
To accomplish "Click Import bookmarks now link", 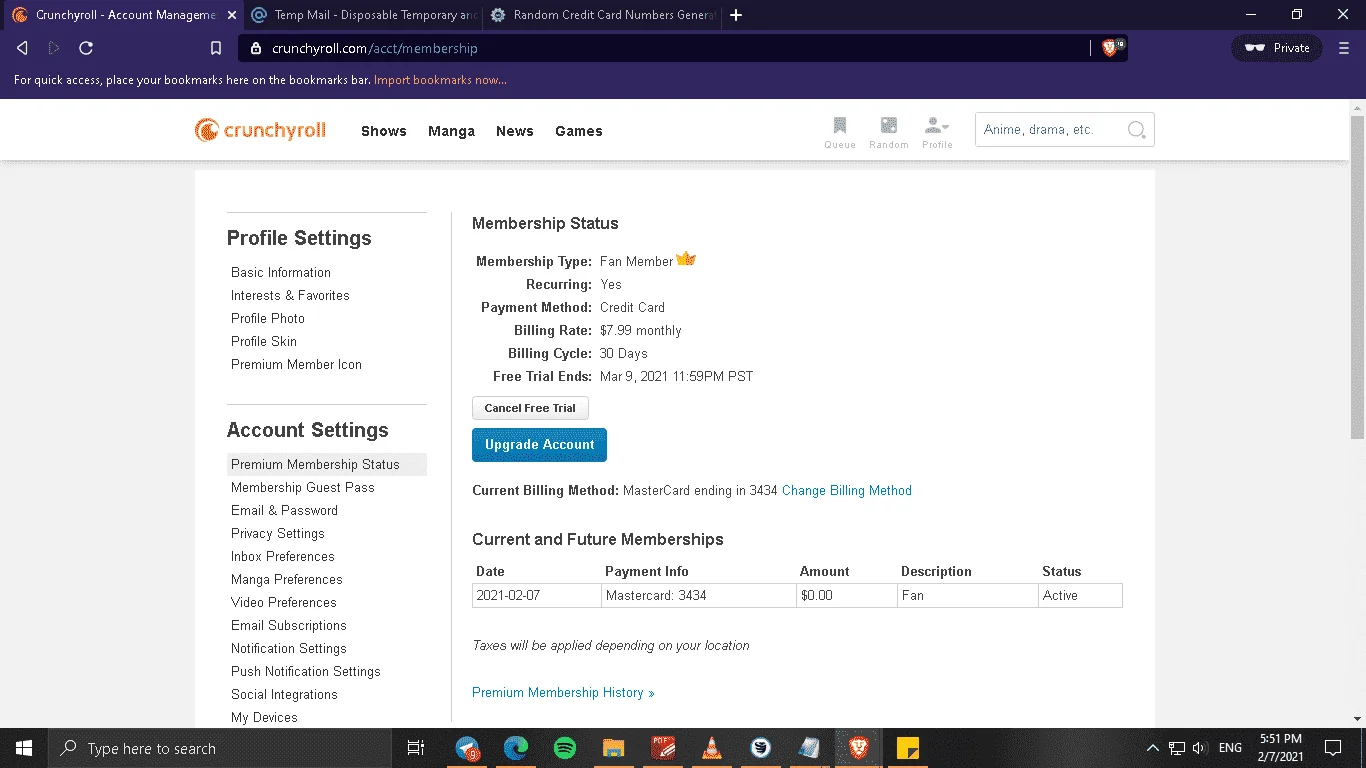I will 440,80.
